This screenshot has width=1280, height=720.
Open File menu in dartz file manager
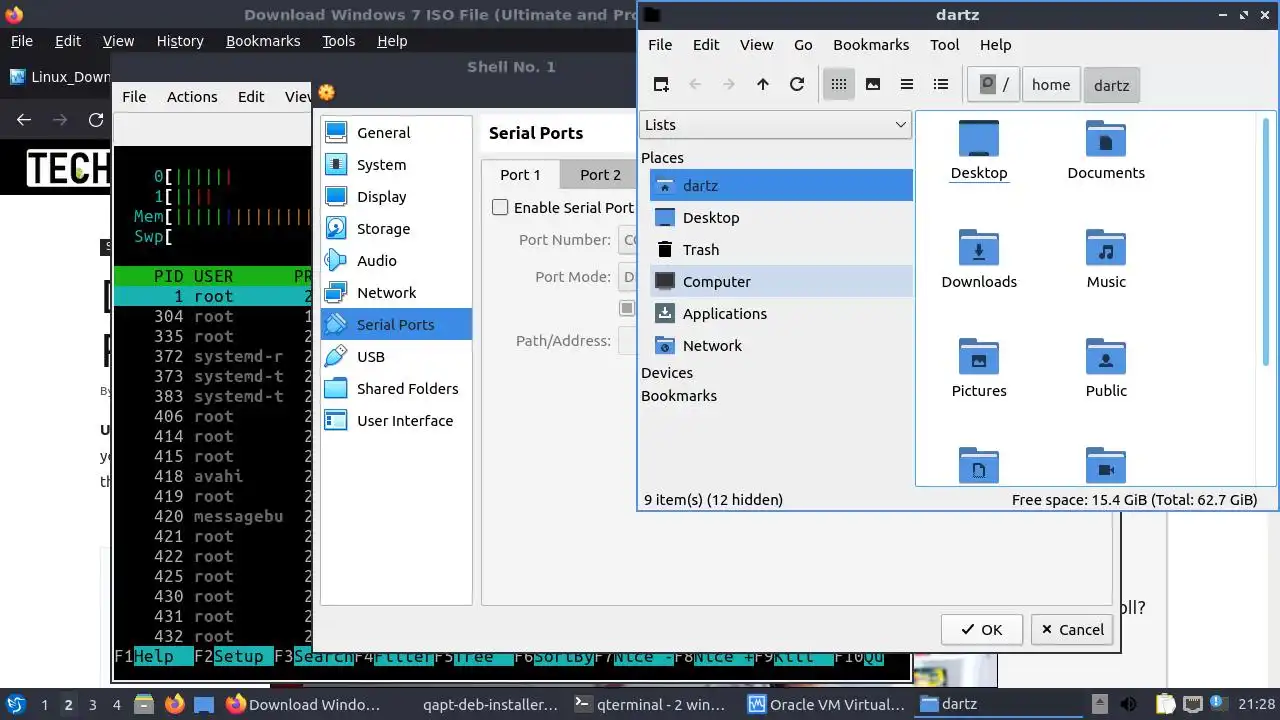click(x=660, y=45)
